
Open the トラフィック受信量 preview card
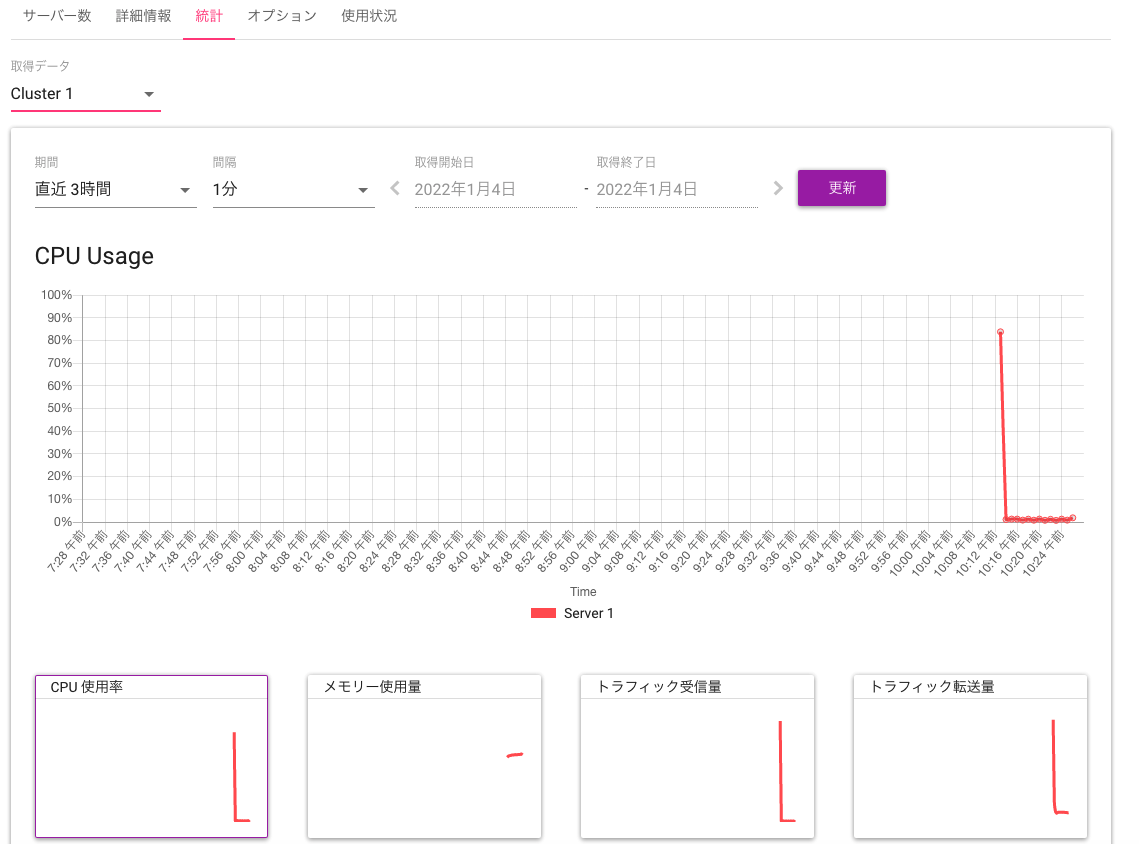[x=697, y=757]
